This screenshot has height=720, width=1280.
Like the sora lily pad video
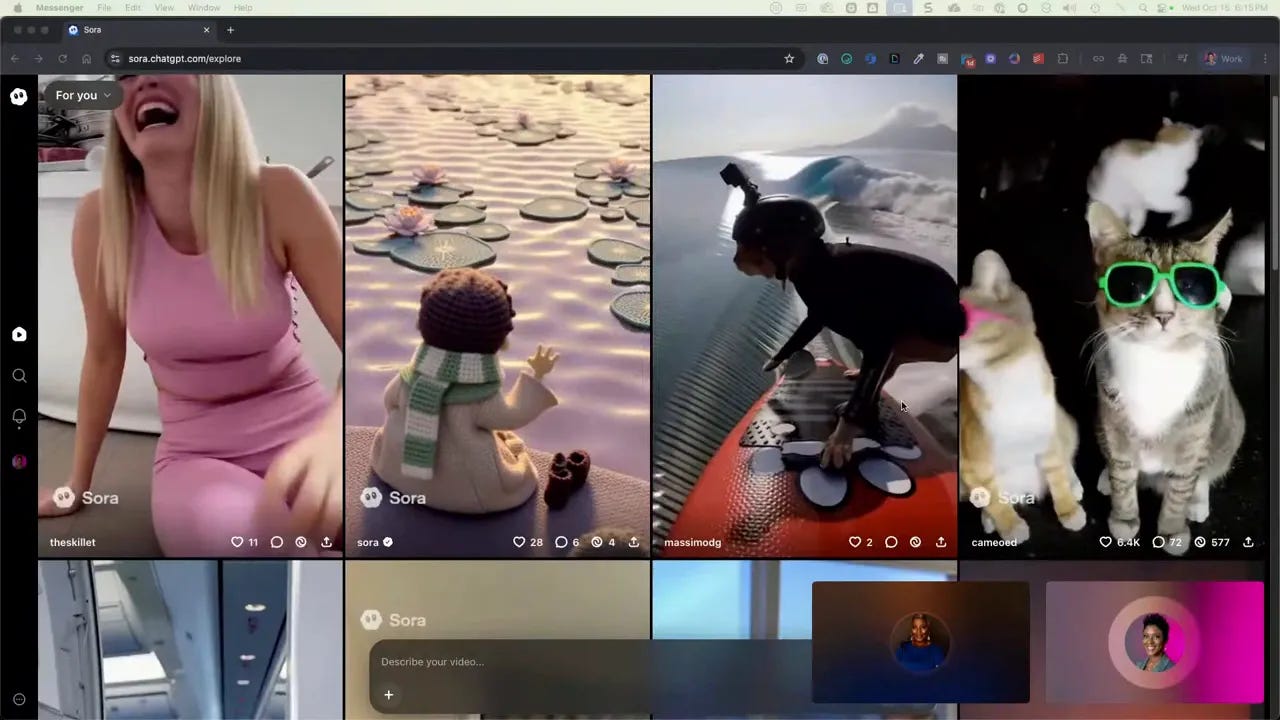[519, 542]
